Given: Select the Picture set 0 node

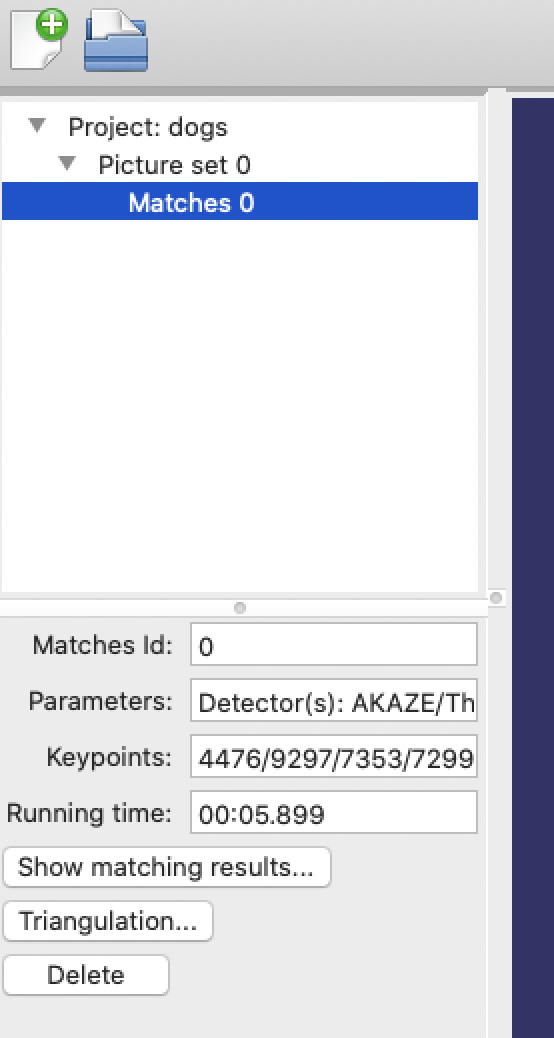Looking at the screenshot, I should coord(175,165).
